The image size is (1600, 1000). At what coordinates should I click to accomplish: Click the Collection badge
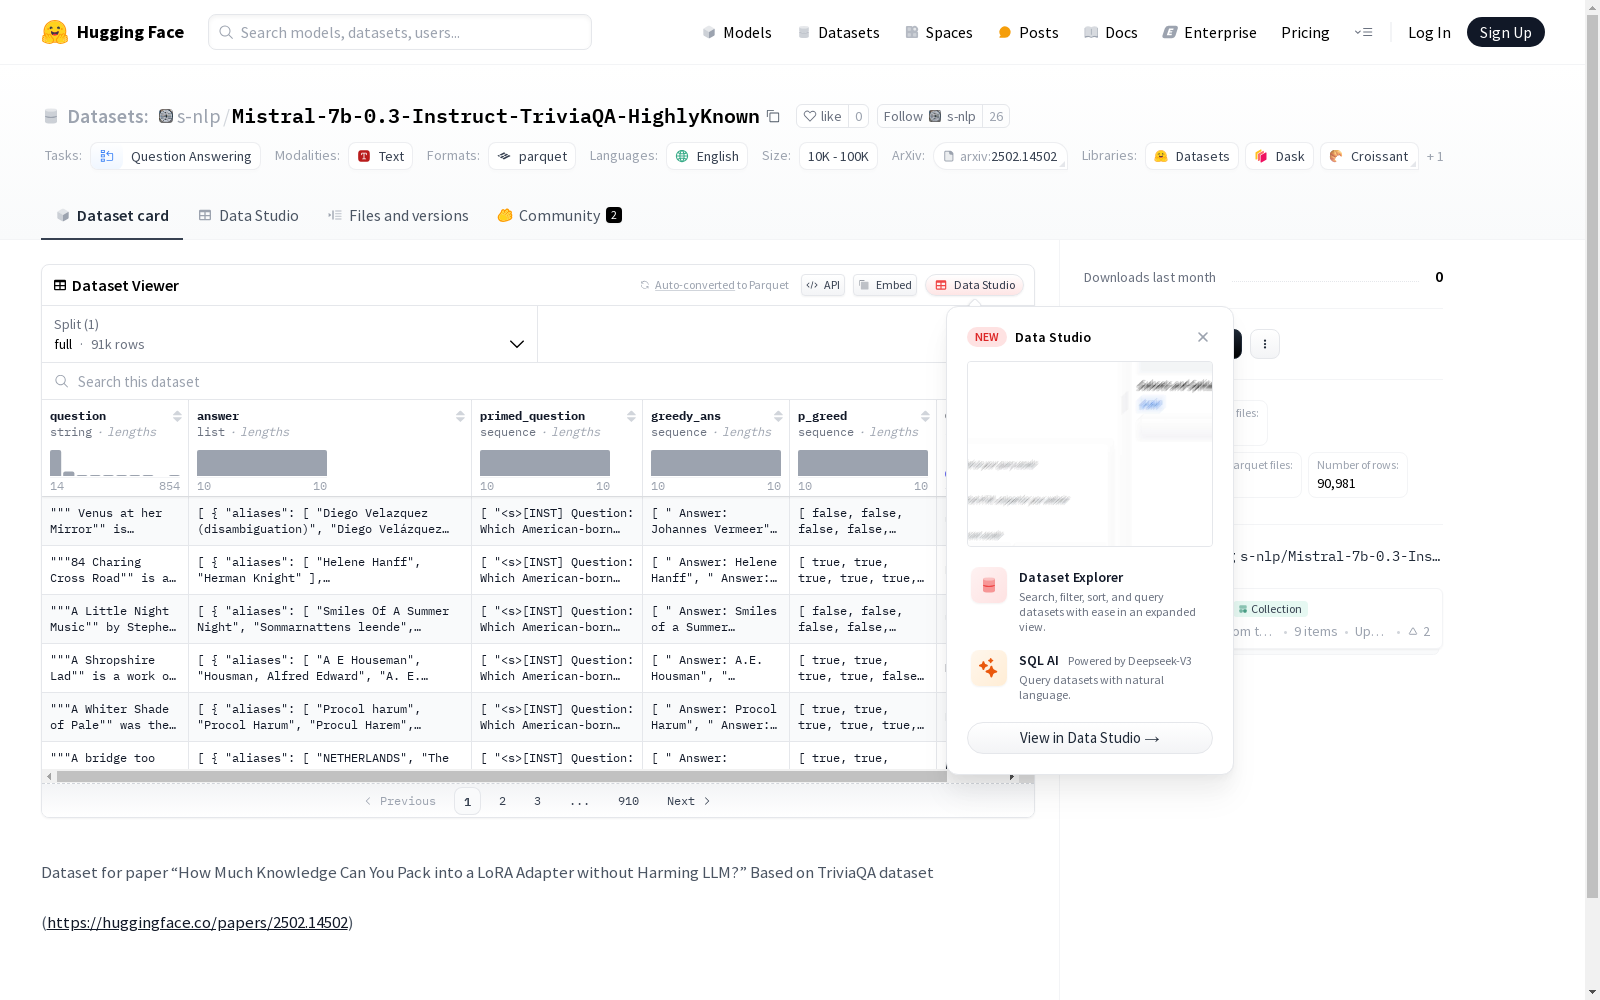1270,609
